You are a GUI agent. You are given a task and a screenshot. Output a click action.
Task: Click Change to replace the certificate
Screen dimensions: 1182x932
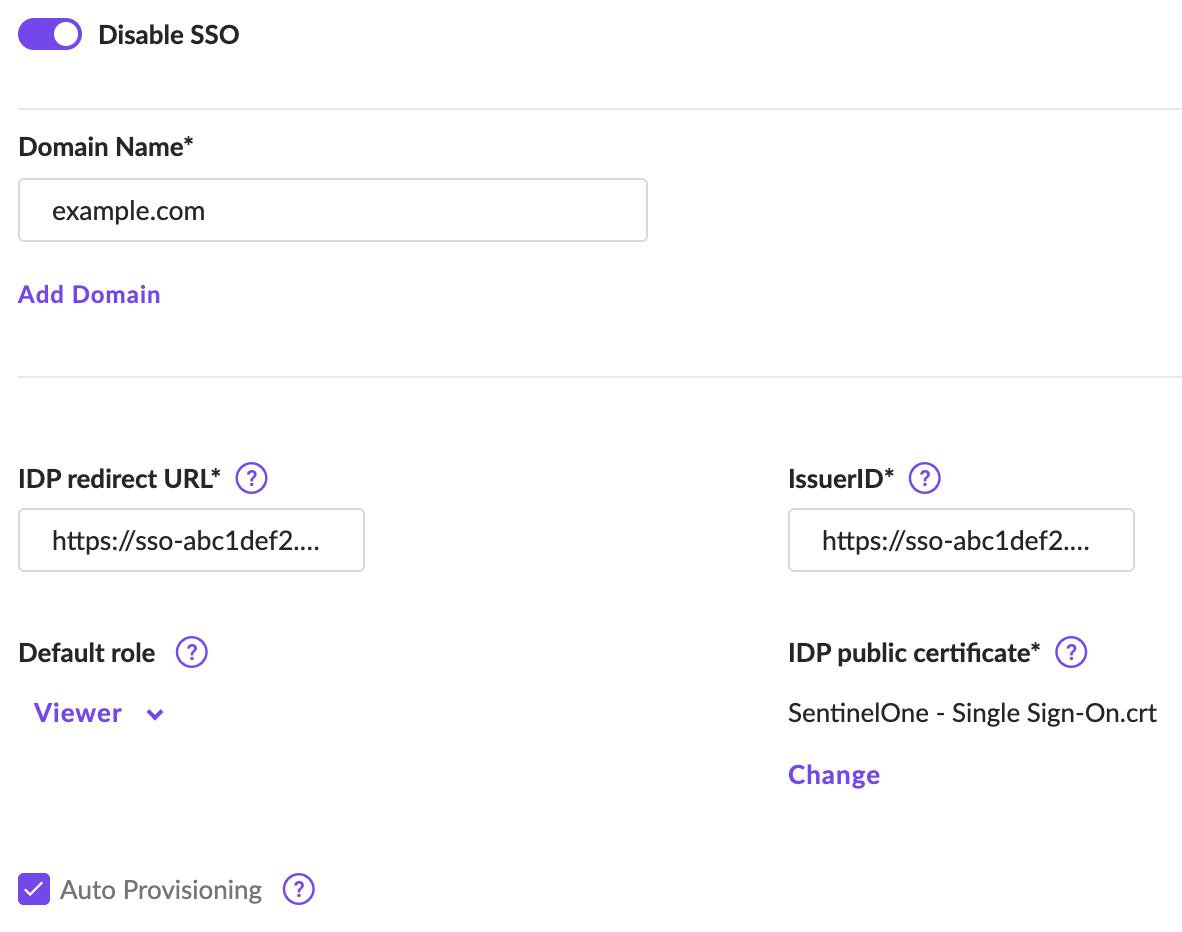pos(833,774)
